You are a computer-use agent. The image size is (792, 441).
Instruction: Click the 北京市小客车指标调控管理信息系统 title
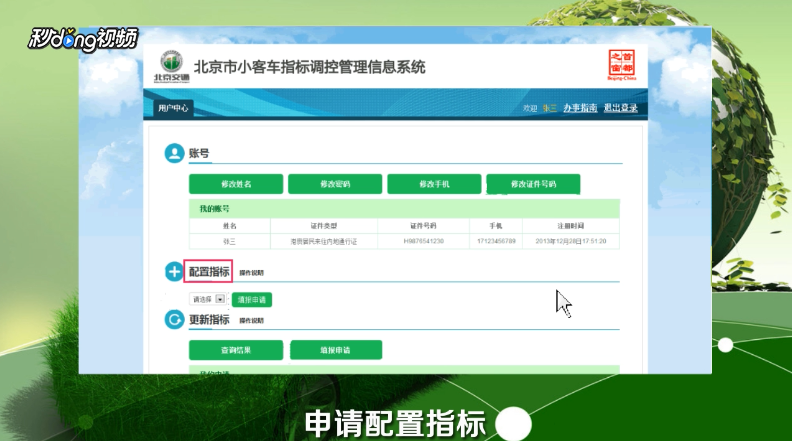tap(310, 67)
